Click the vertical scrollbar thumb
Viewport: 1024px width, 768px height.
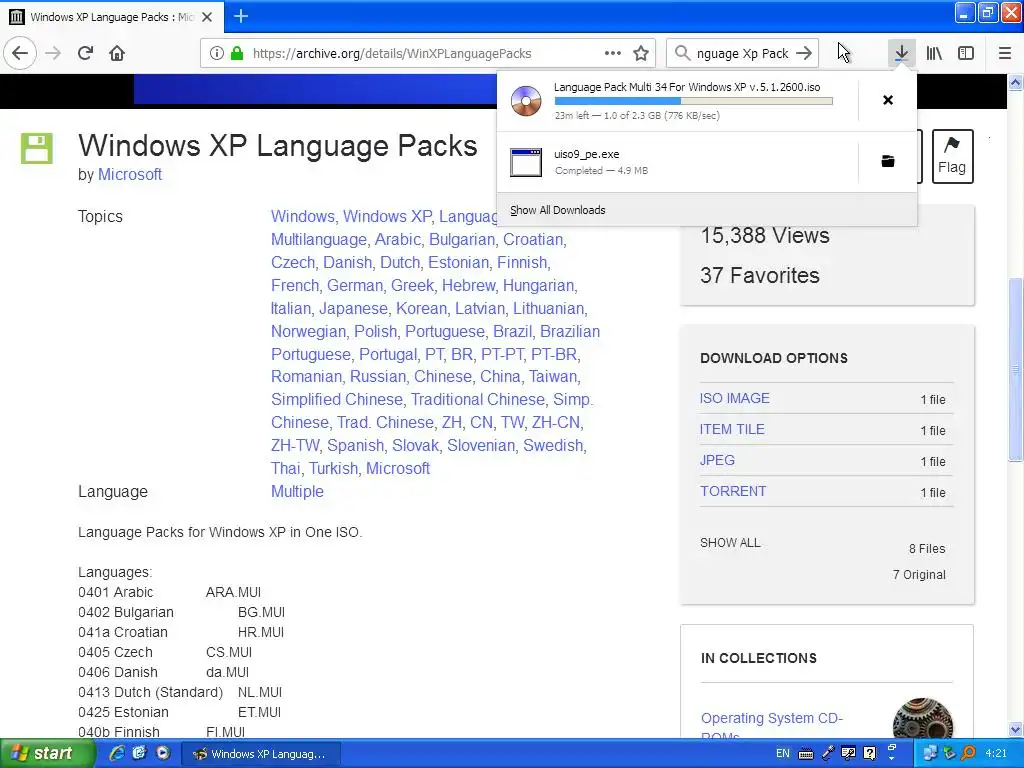pyautogui.click(x=1015, y=370)
